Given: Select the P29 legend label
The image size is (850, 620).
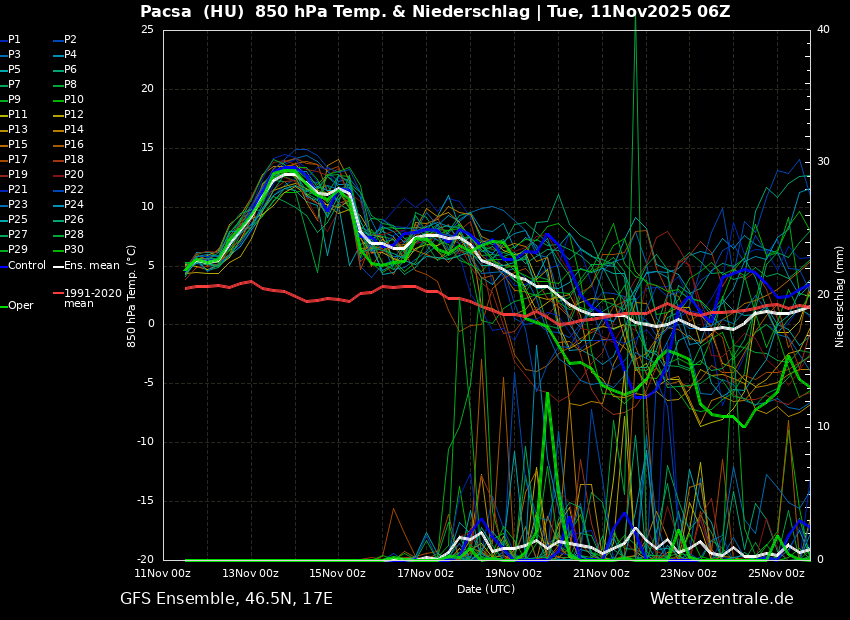Looking at the screenshot, I should [x=18, y=250].
